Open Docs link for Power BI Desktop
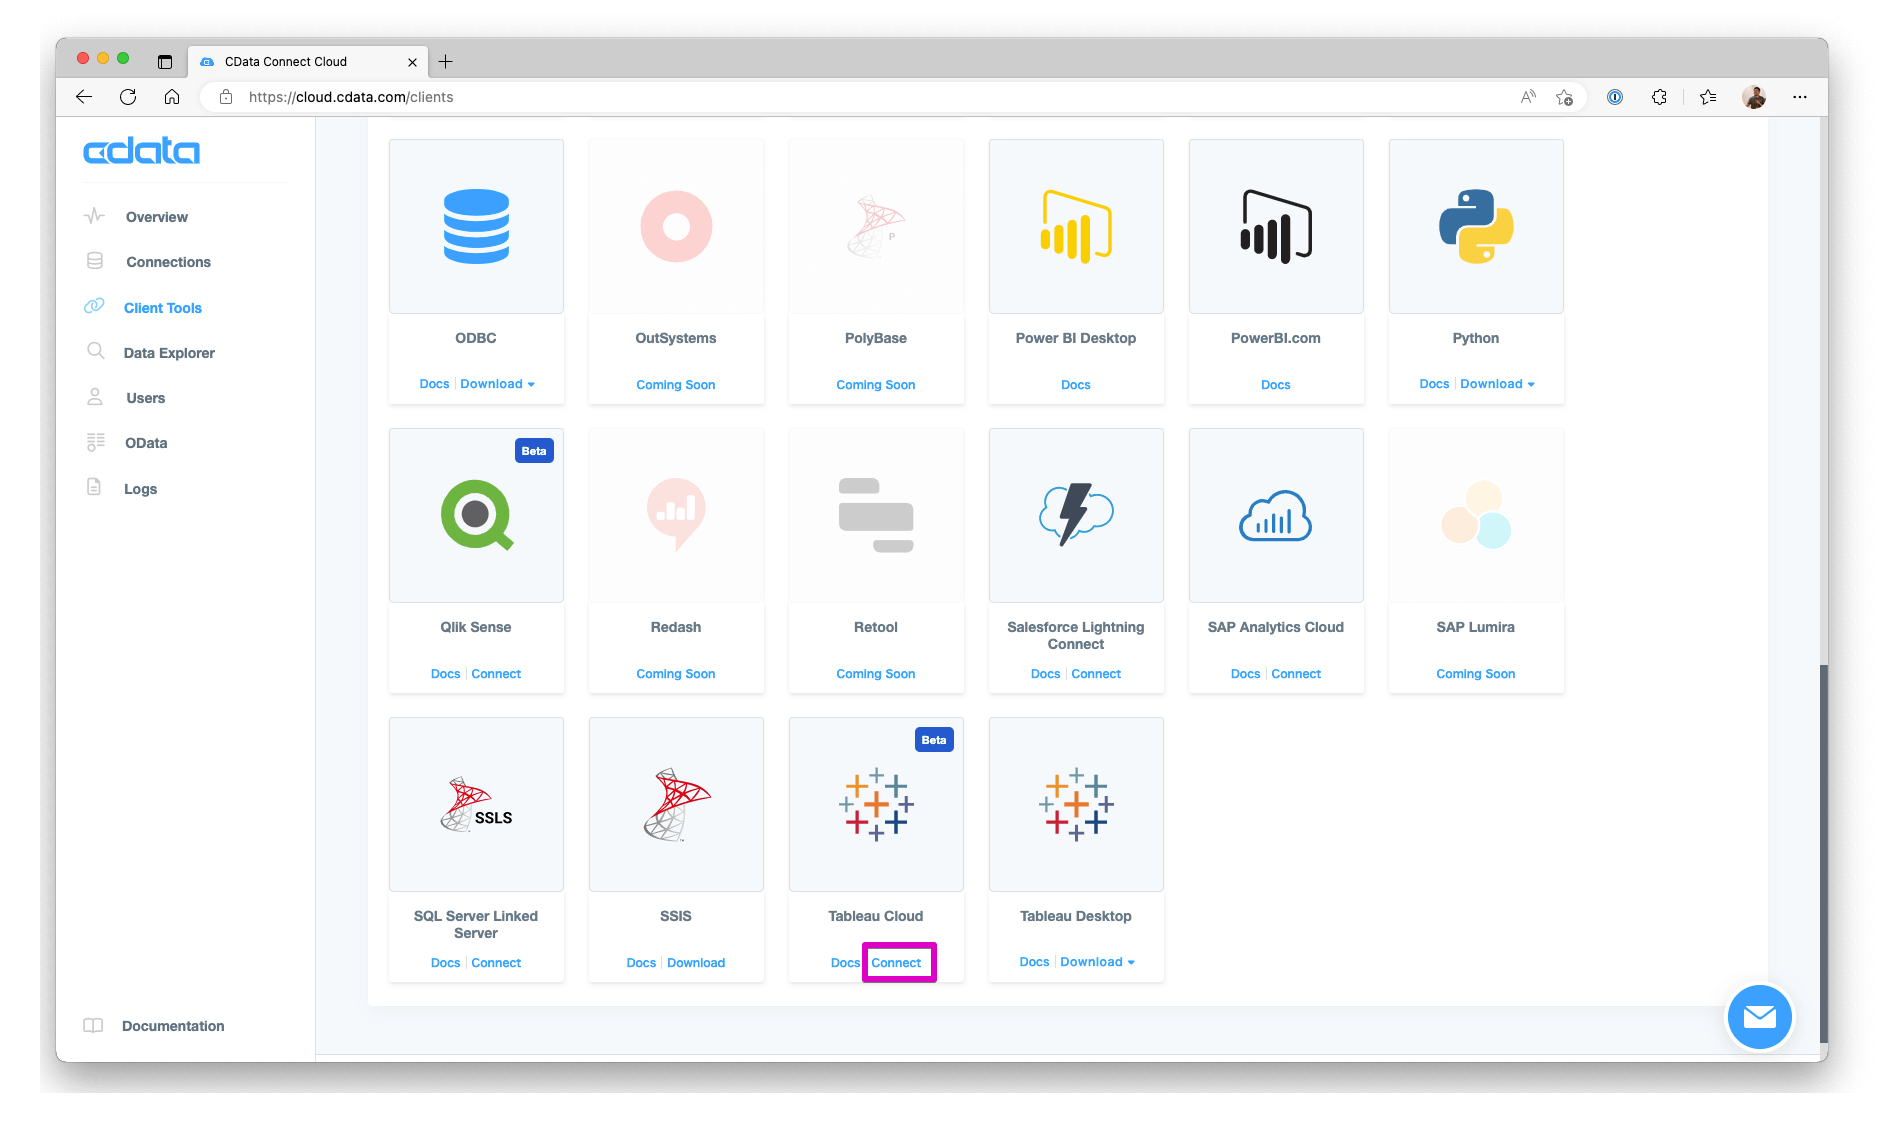This screenshot has height=1136, width=1884. tap(1076, 385)
